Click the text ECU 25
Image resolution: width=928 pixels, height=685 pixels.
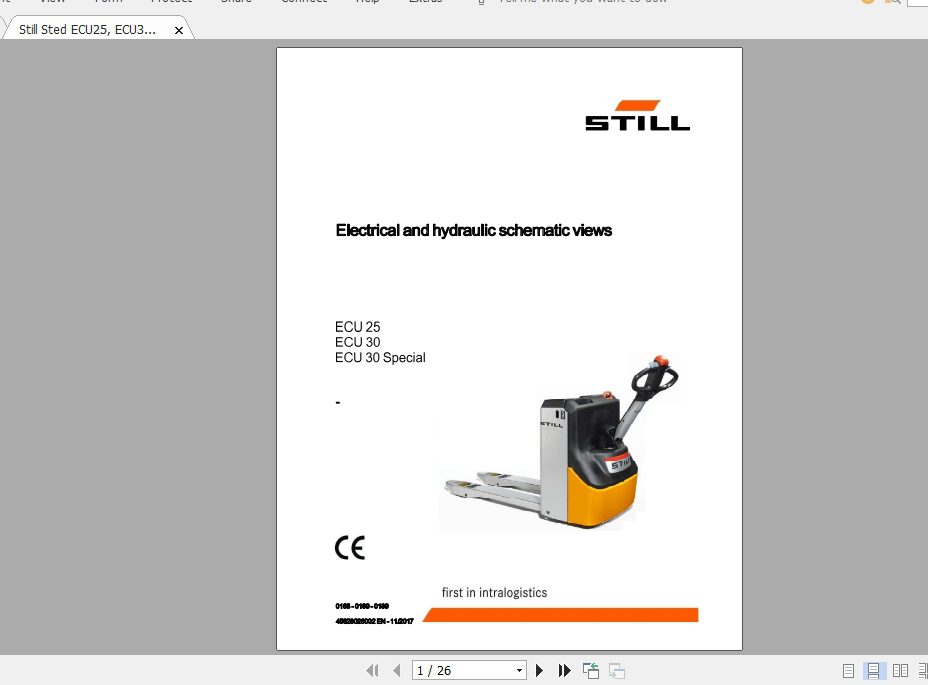pos(357,327)
